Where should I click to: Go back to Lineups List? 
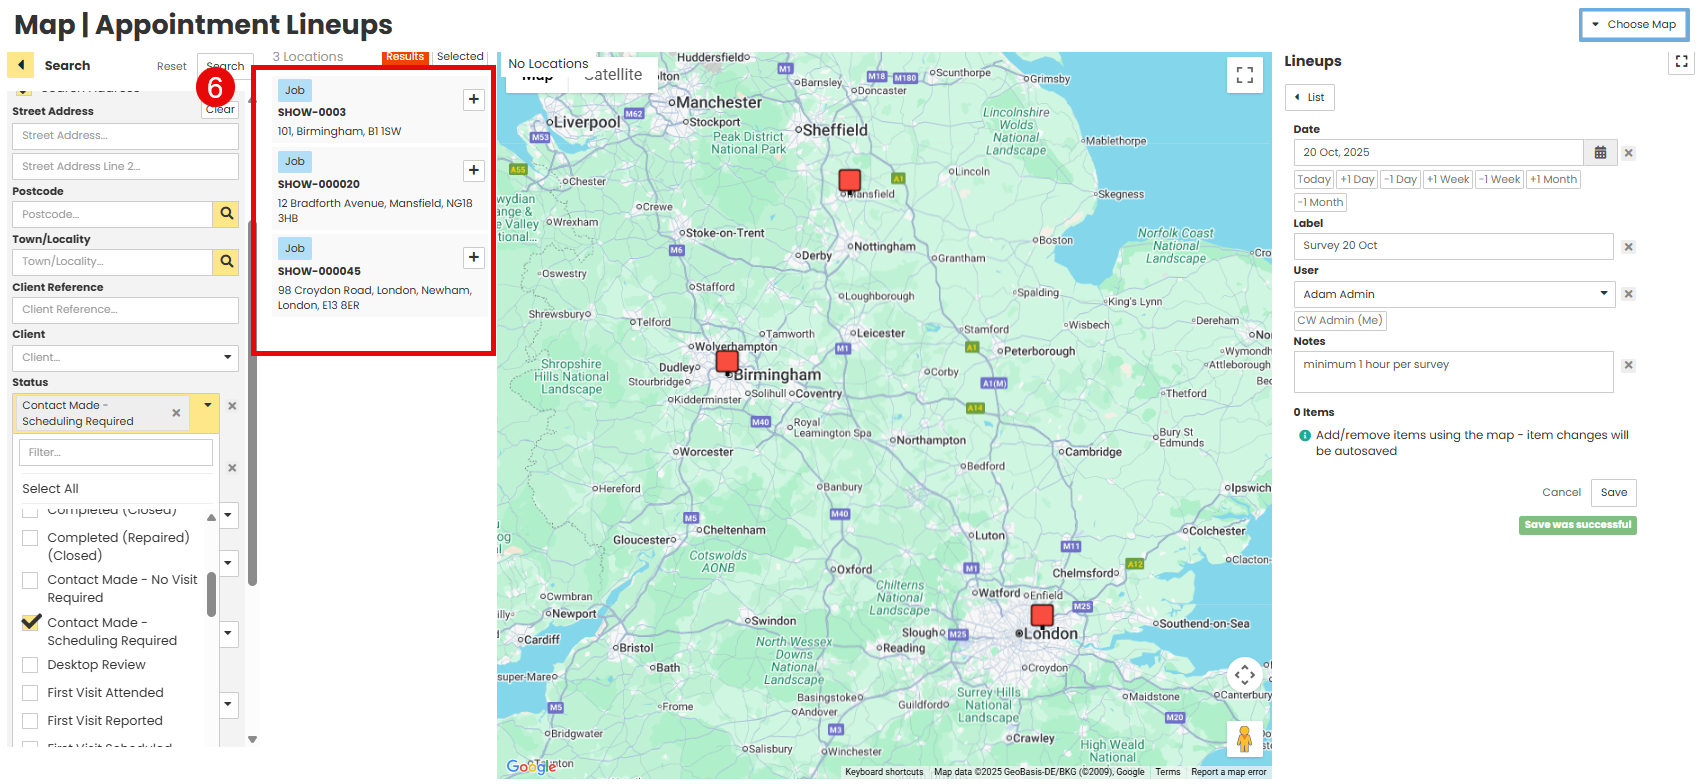pyautogui.click(x=1309, y=98)
